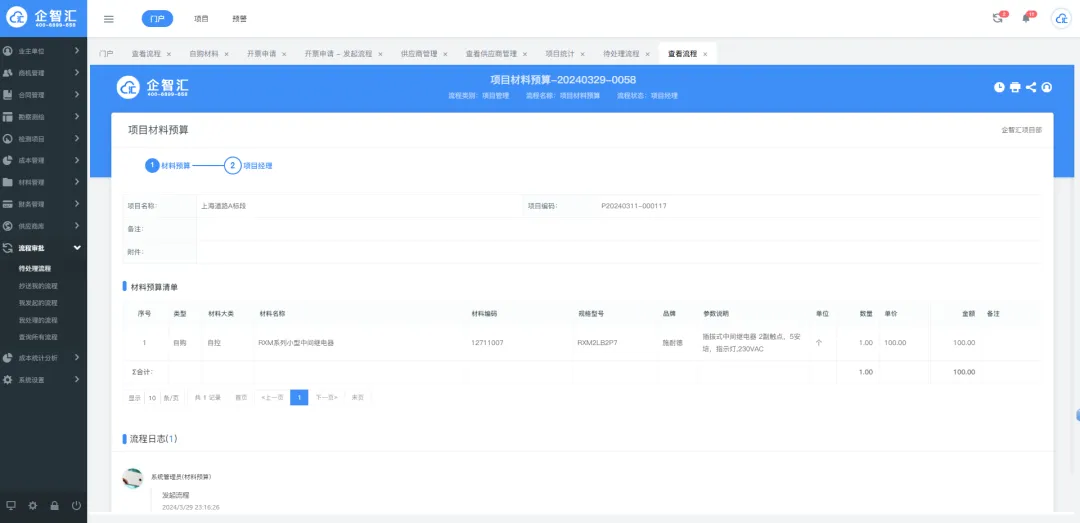The image size is (1080, 523).
Task: Click the 首页 first page button
Action: [x=241, y=398]
